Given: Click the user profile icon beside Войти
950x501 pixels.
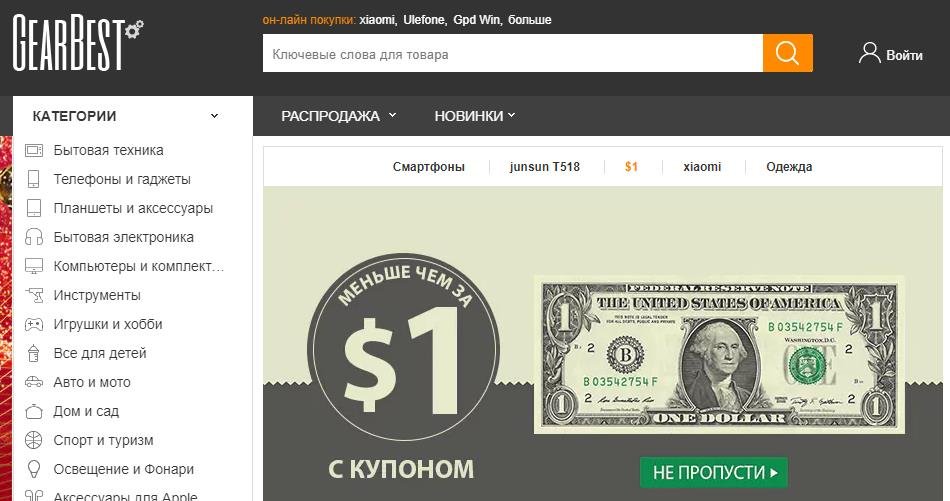Looking at the screenshot, I should [869, 53].
